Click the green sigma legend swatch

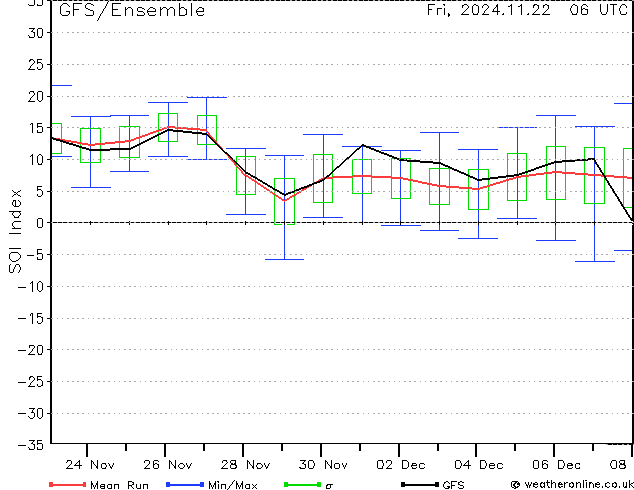pyautogui.click(x=302, y=484)
